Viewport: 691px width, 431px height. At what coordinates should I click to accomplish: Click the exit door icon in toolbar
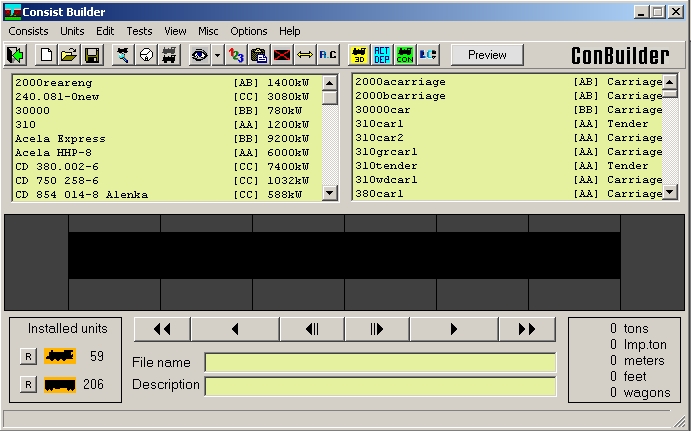tap(16, 55)
